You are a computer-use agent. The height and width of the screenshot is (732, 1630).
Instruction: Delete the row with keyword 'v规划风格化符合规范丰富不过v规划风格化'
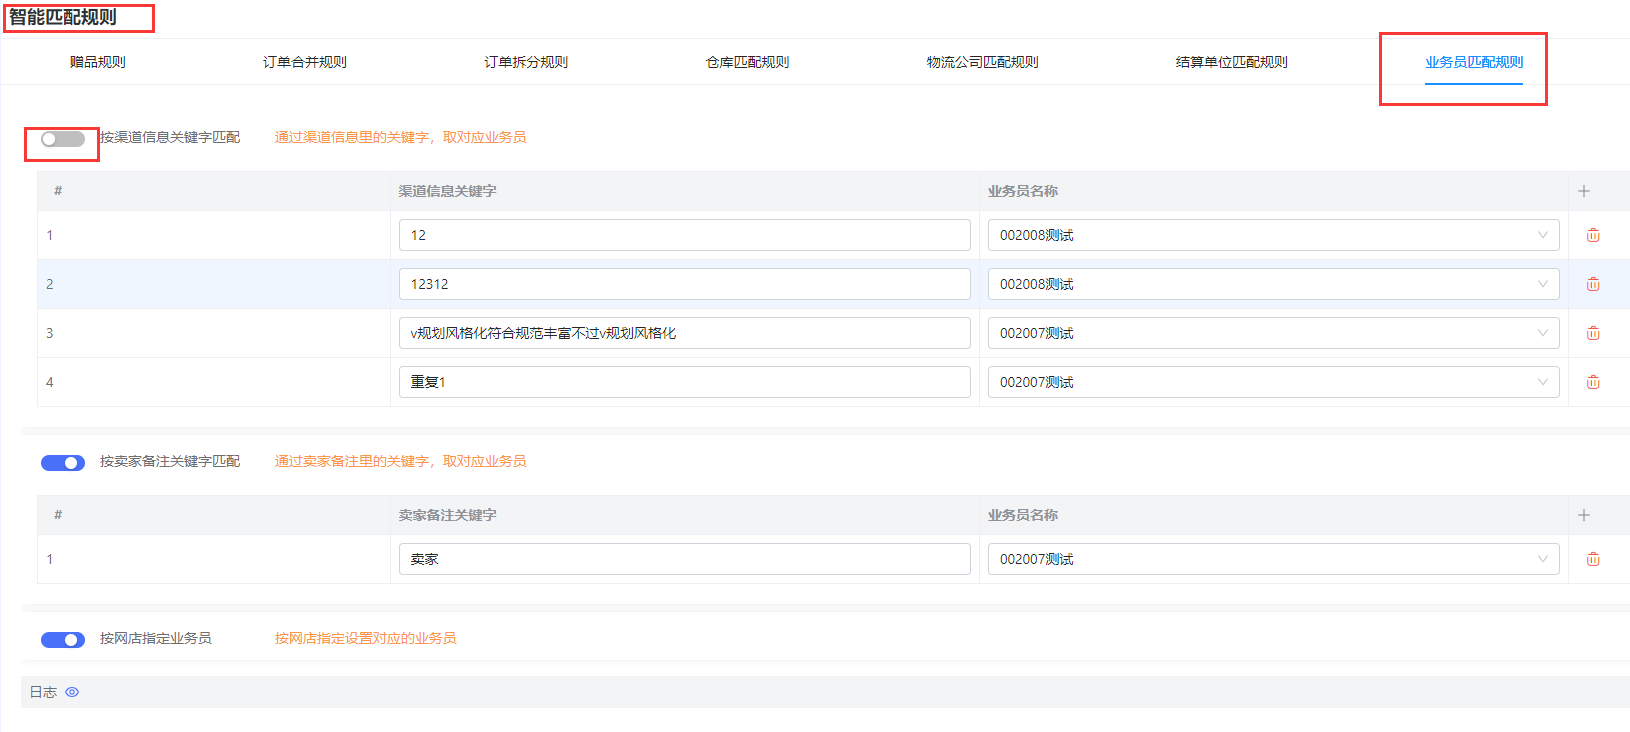(x=1593, y=333)
